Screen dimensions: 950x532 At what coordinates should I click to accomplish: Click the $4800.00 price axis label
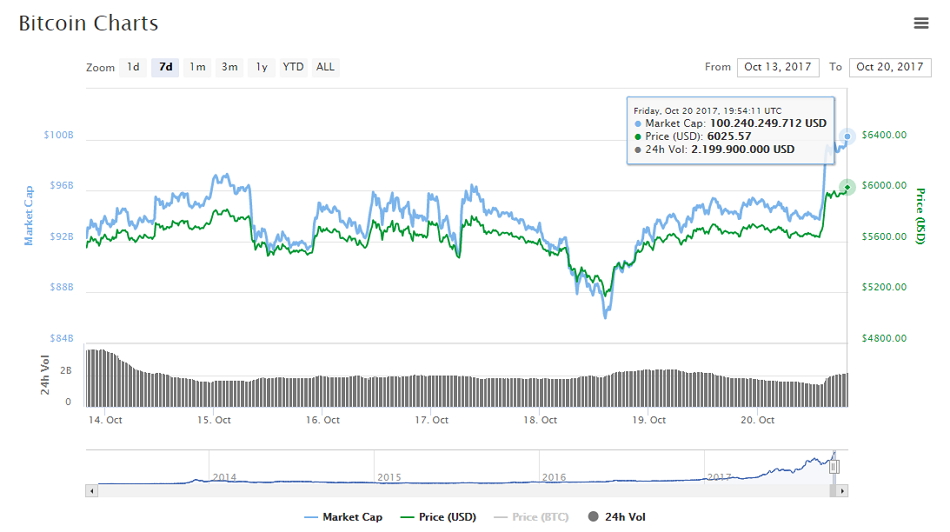(x=884, y=338)
